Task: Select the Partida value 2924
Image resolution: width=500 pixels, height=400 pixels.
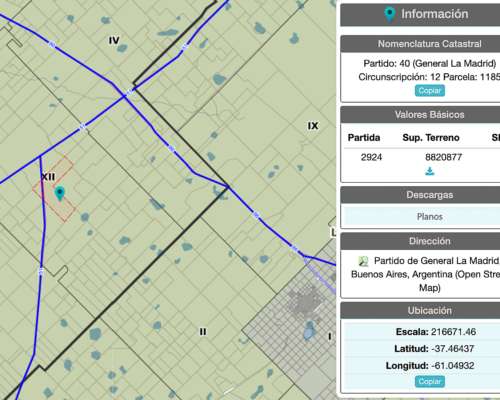Action: [371, 157]
